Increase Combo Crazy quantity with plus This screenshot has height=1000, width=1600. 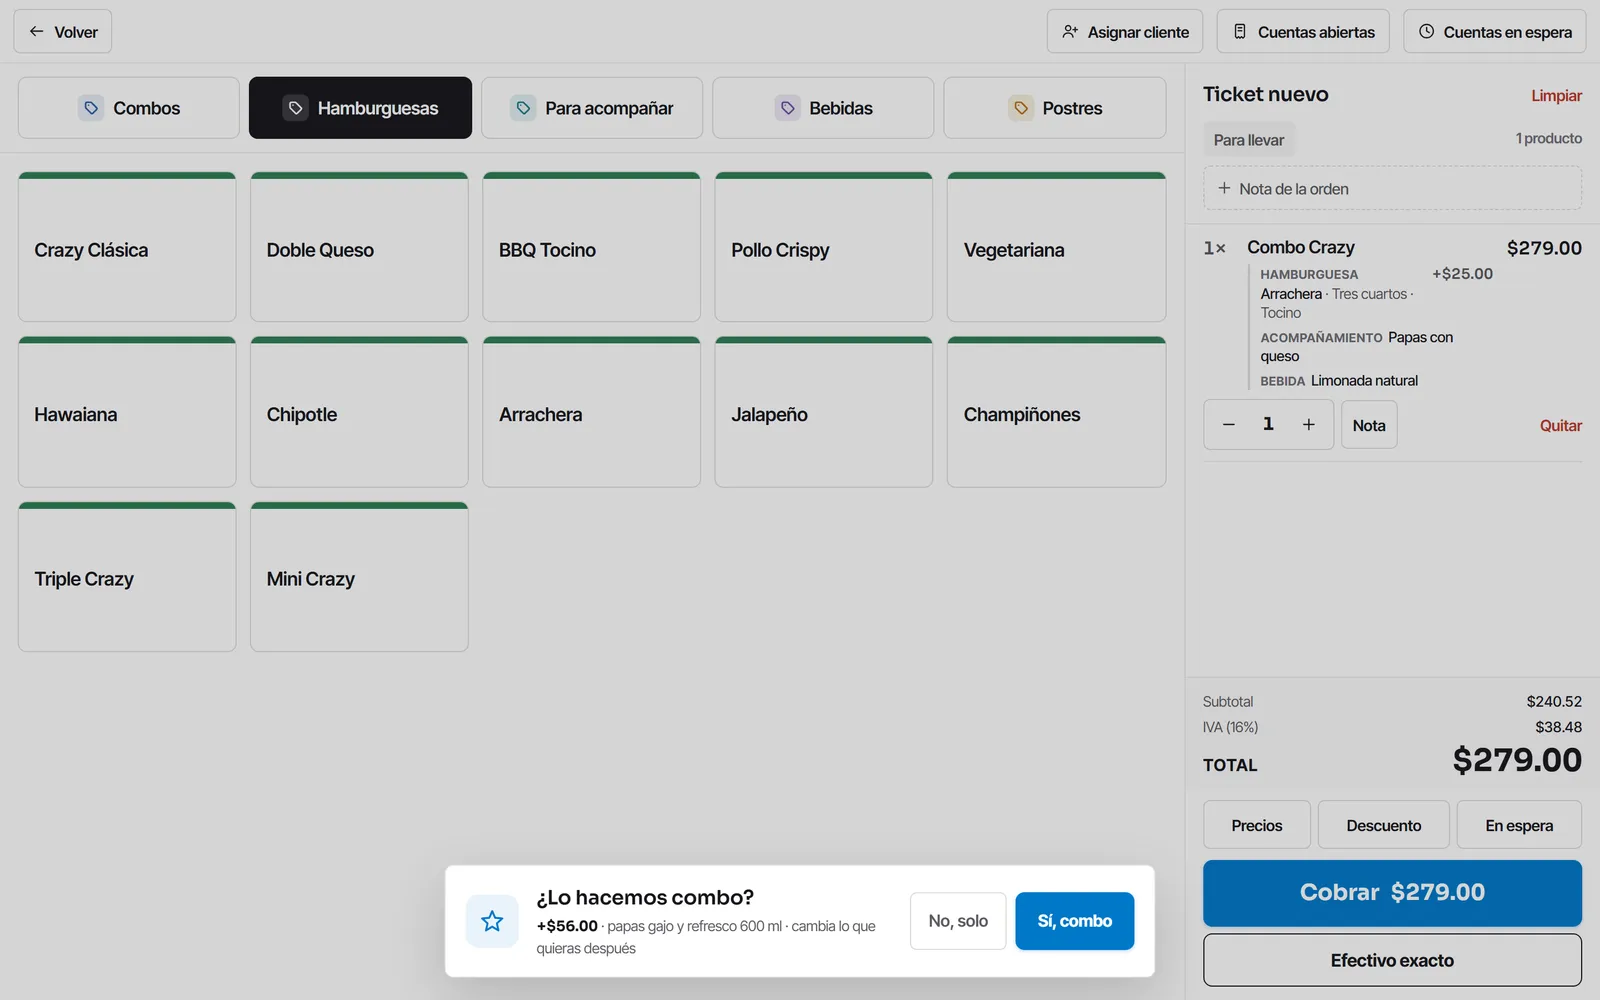[1308, 425]
